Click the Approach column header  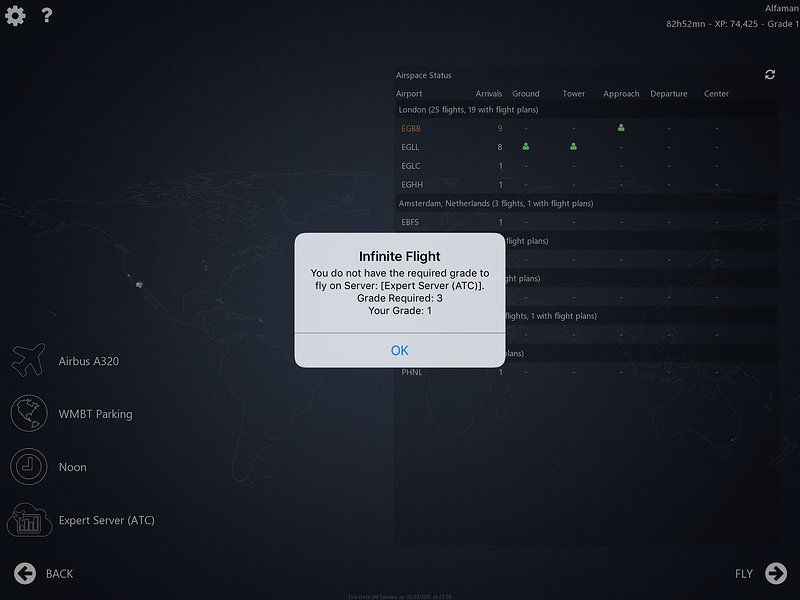click(621, 94)
